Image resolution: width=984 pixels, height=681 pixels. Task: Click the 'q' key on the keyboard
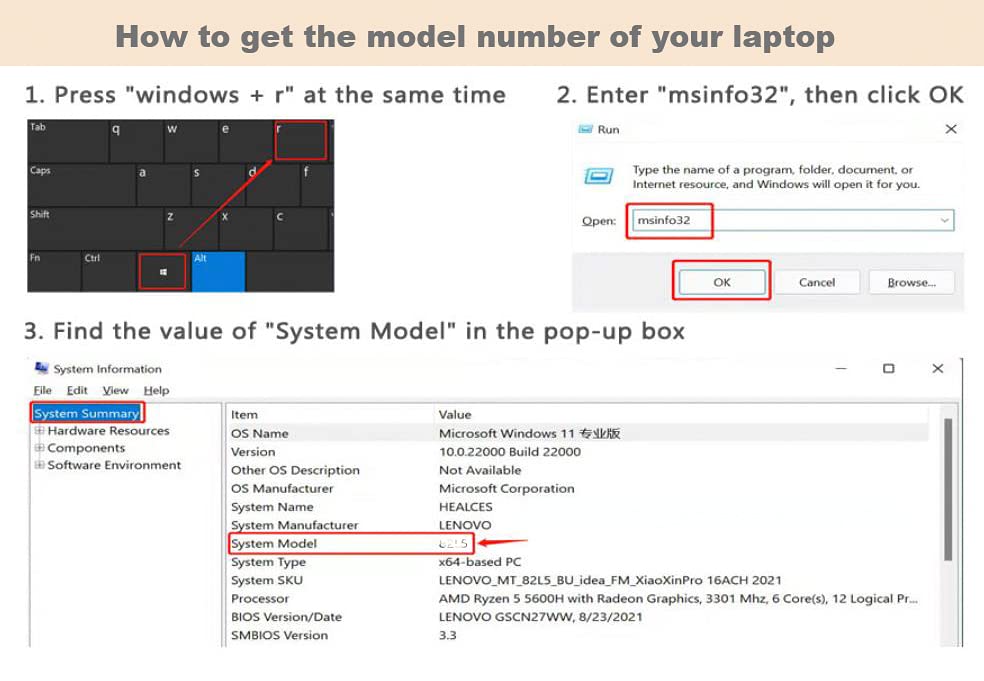click(x=136, y=141)
